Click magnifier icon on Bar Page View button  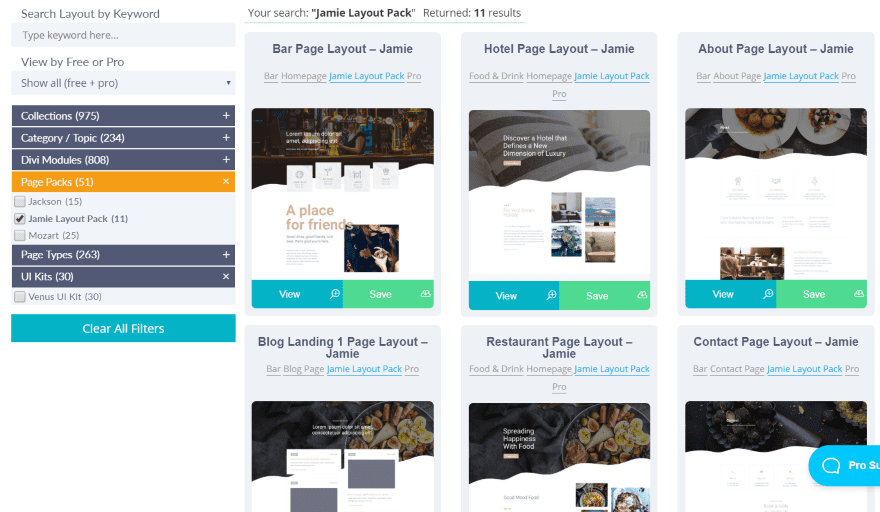pyautogui.click(x=334, y=294)
